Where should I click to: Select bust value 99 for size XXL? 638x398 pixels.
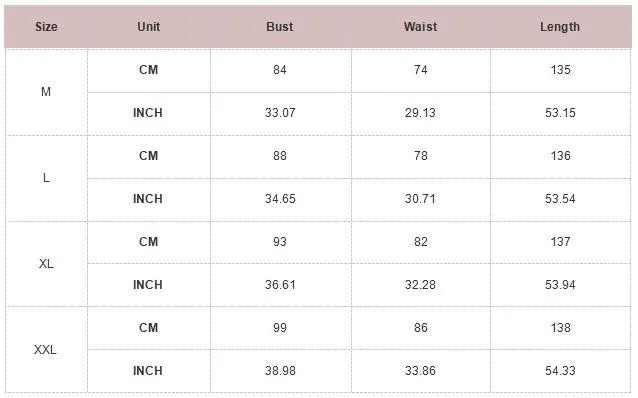[280, 328]
